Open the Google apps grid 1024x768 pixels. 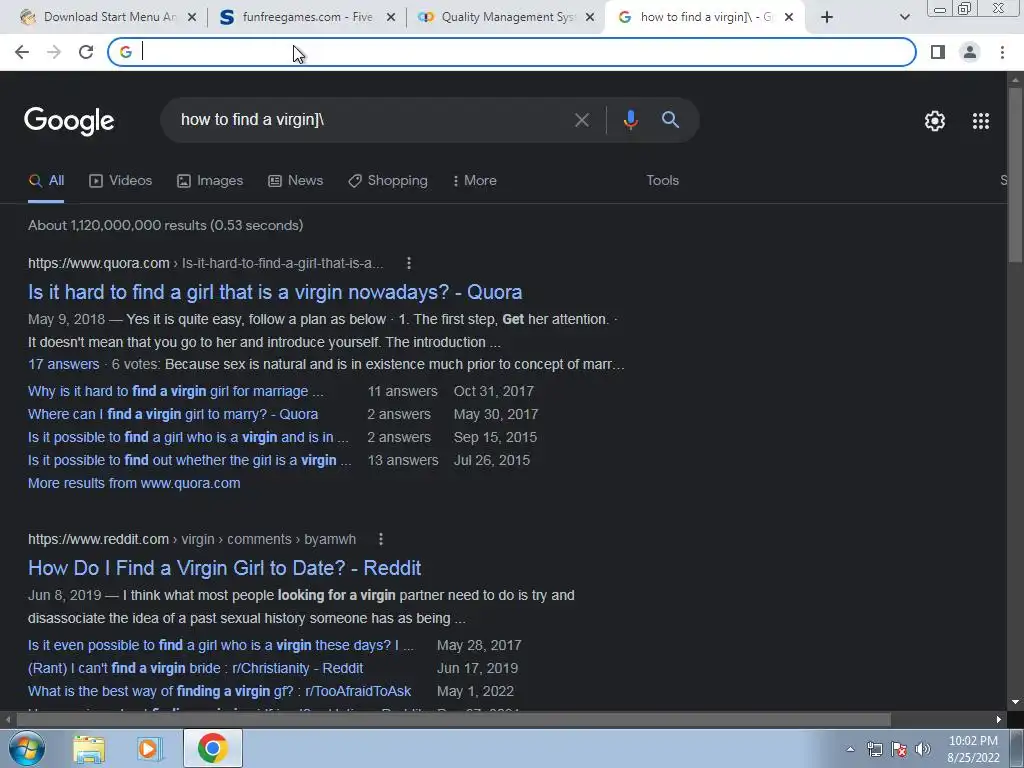point(981,121)
